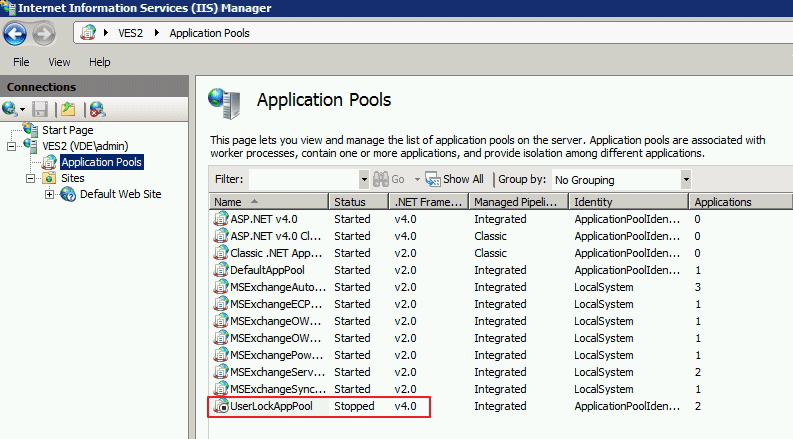Screen dimensions: 793x439
Task: Click VES2 in the address breadcrumb
Action: click(130, 33)
